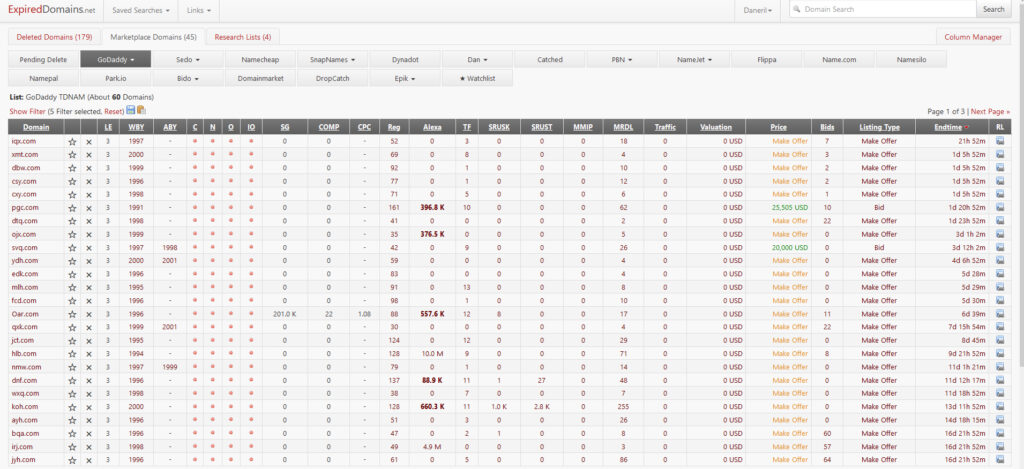Hide the ydh.com row with X icon

89,261
